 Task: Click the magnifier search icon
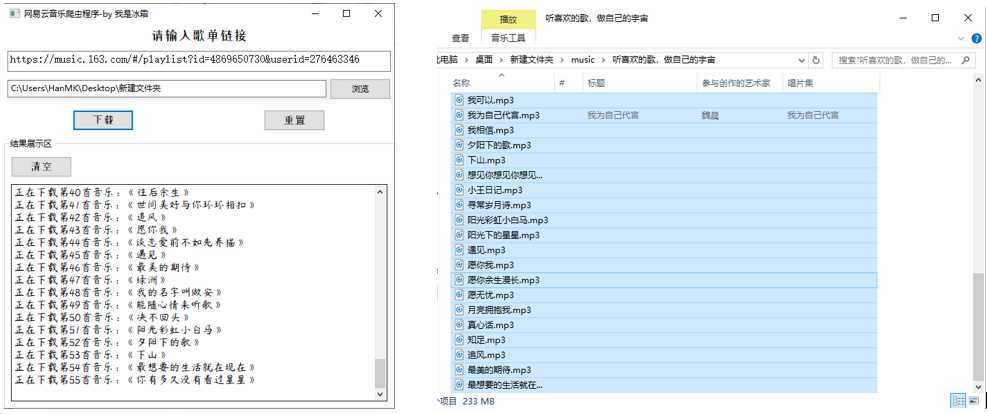pos(966,60)
